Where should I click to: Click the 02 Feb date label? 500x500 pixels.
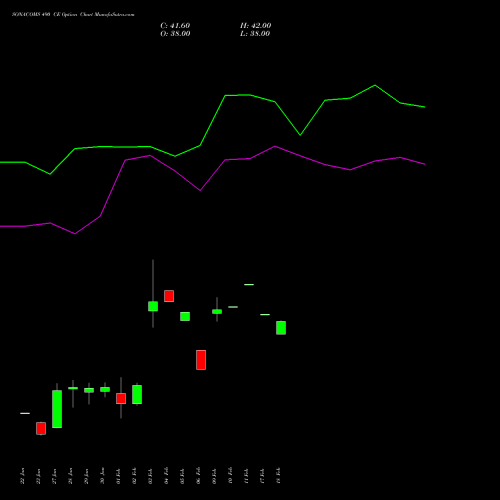coord(134,476)
